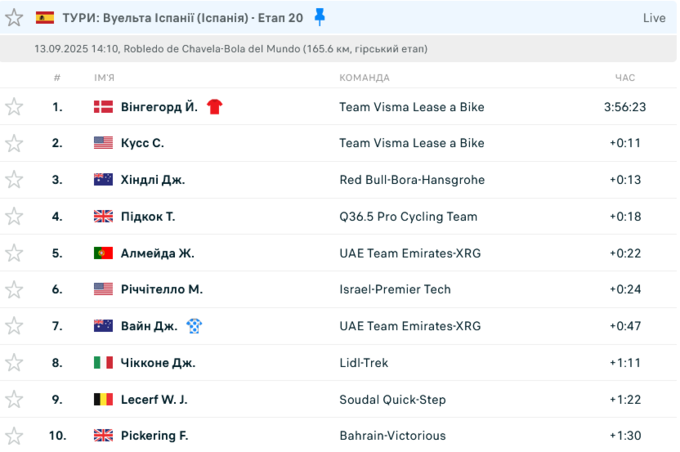Click the Italy flag next to Чікконе
This screenshot has height=452, width=680.
[x=104, y=362]
